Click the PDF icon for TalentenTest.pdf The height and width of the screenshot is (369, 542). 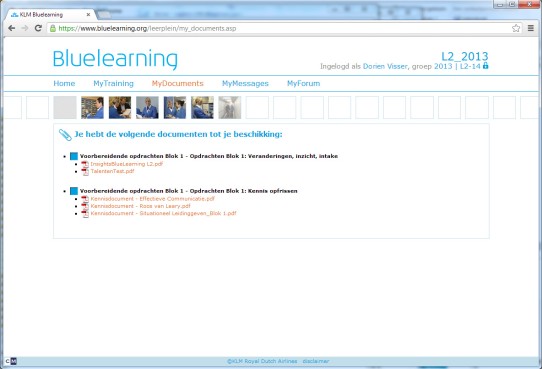pos(85,171)
